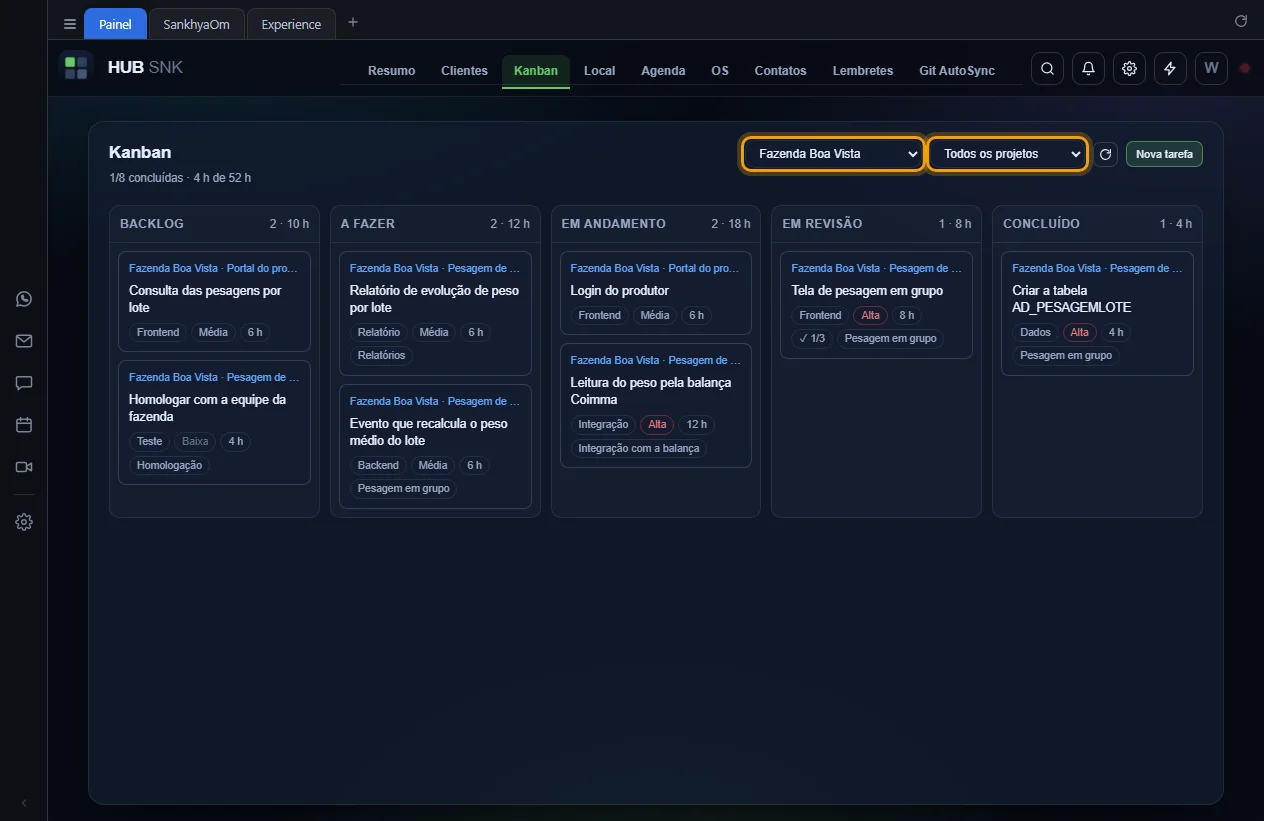
Task: Open WhatsApp icon in left sidebar
Action: pos(24,299)
